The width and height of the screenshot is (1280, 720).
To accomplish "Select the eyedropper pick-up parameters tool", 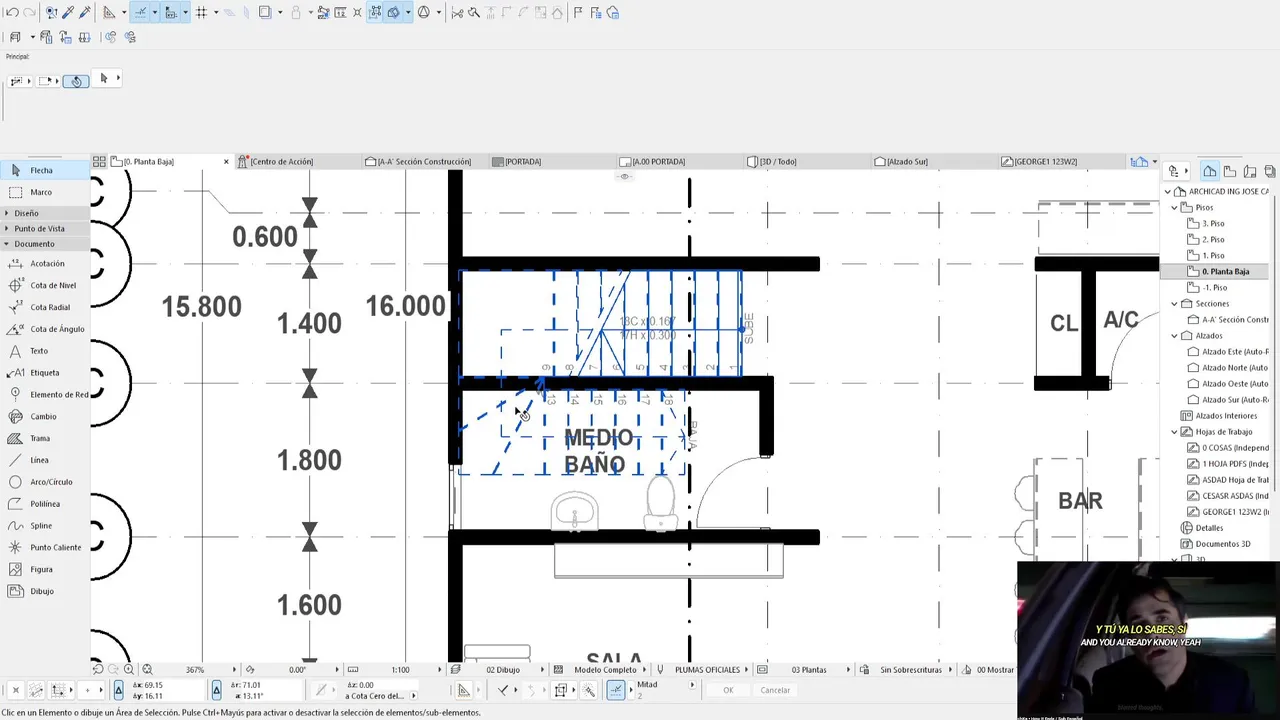I will 68,13.
